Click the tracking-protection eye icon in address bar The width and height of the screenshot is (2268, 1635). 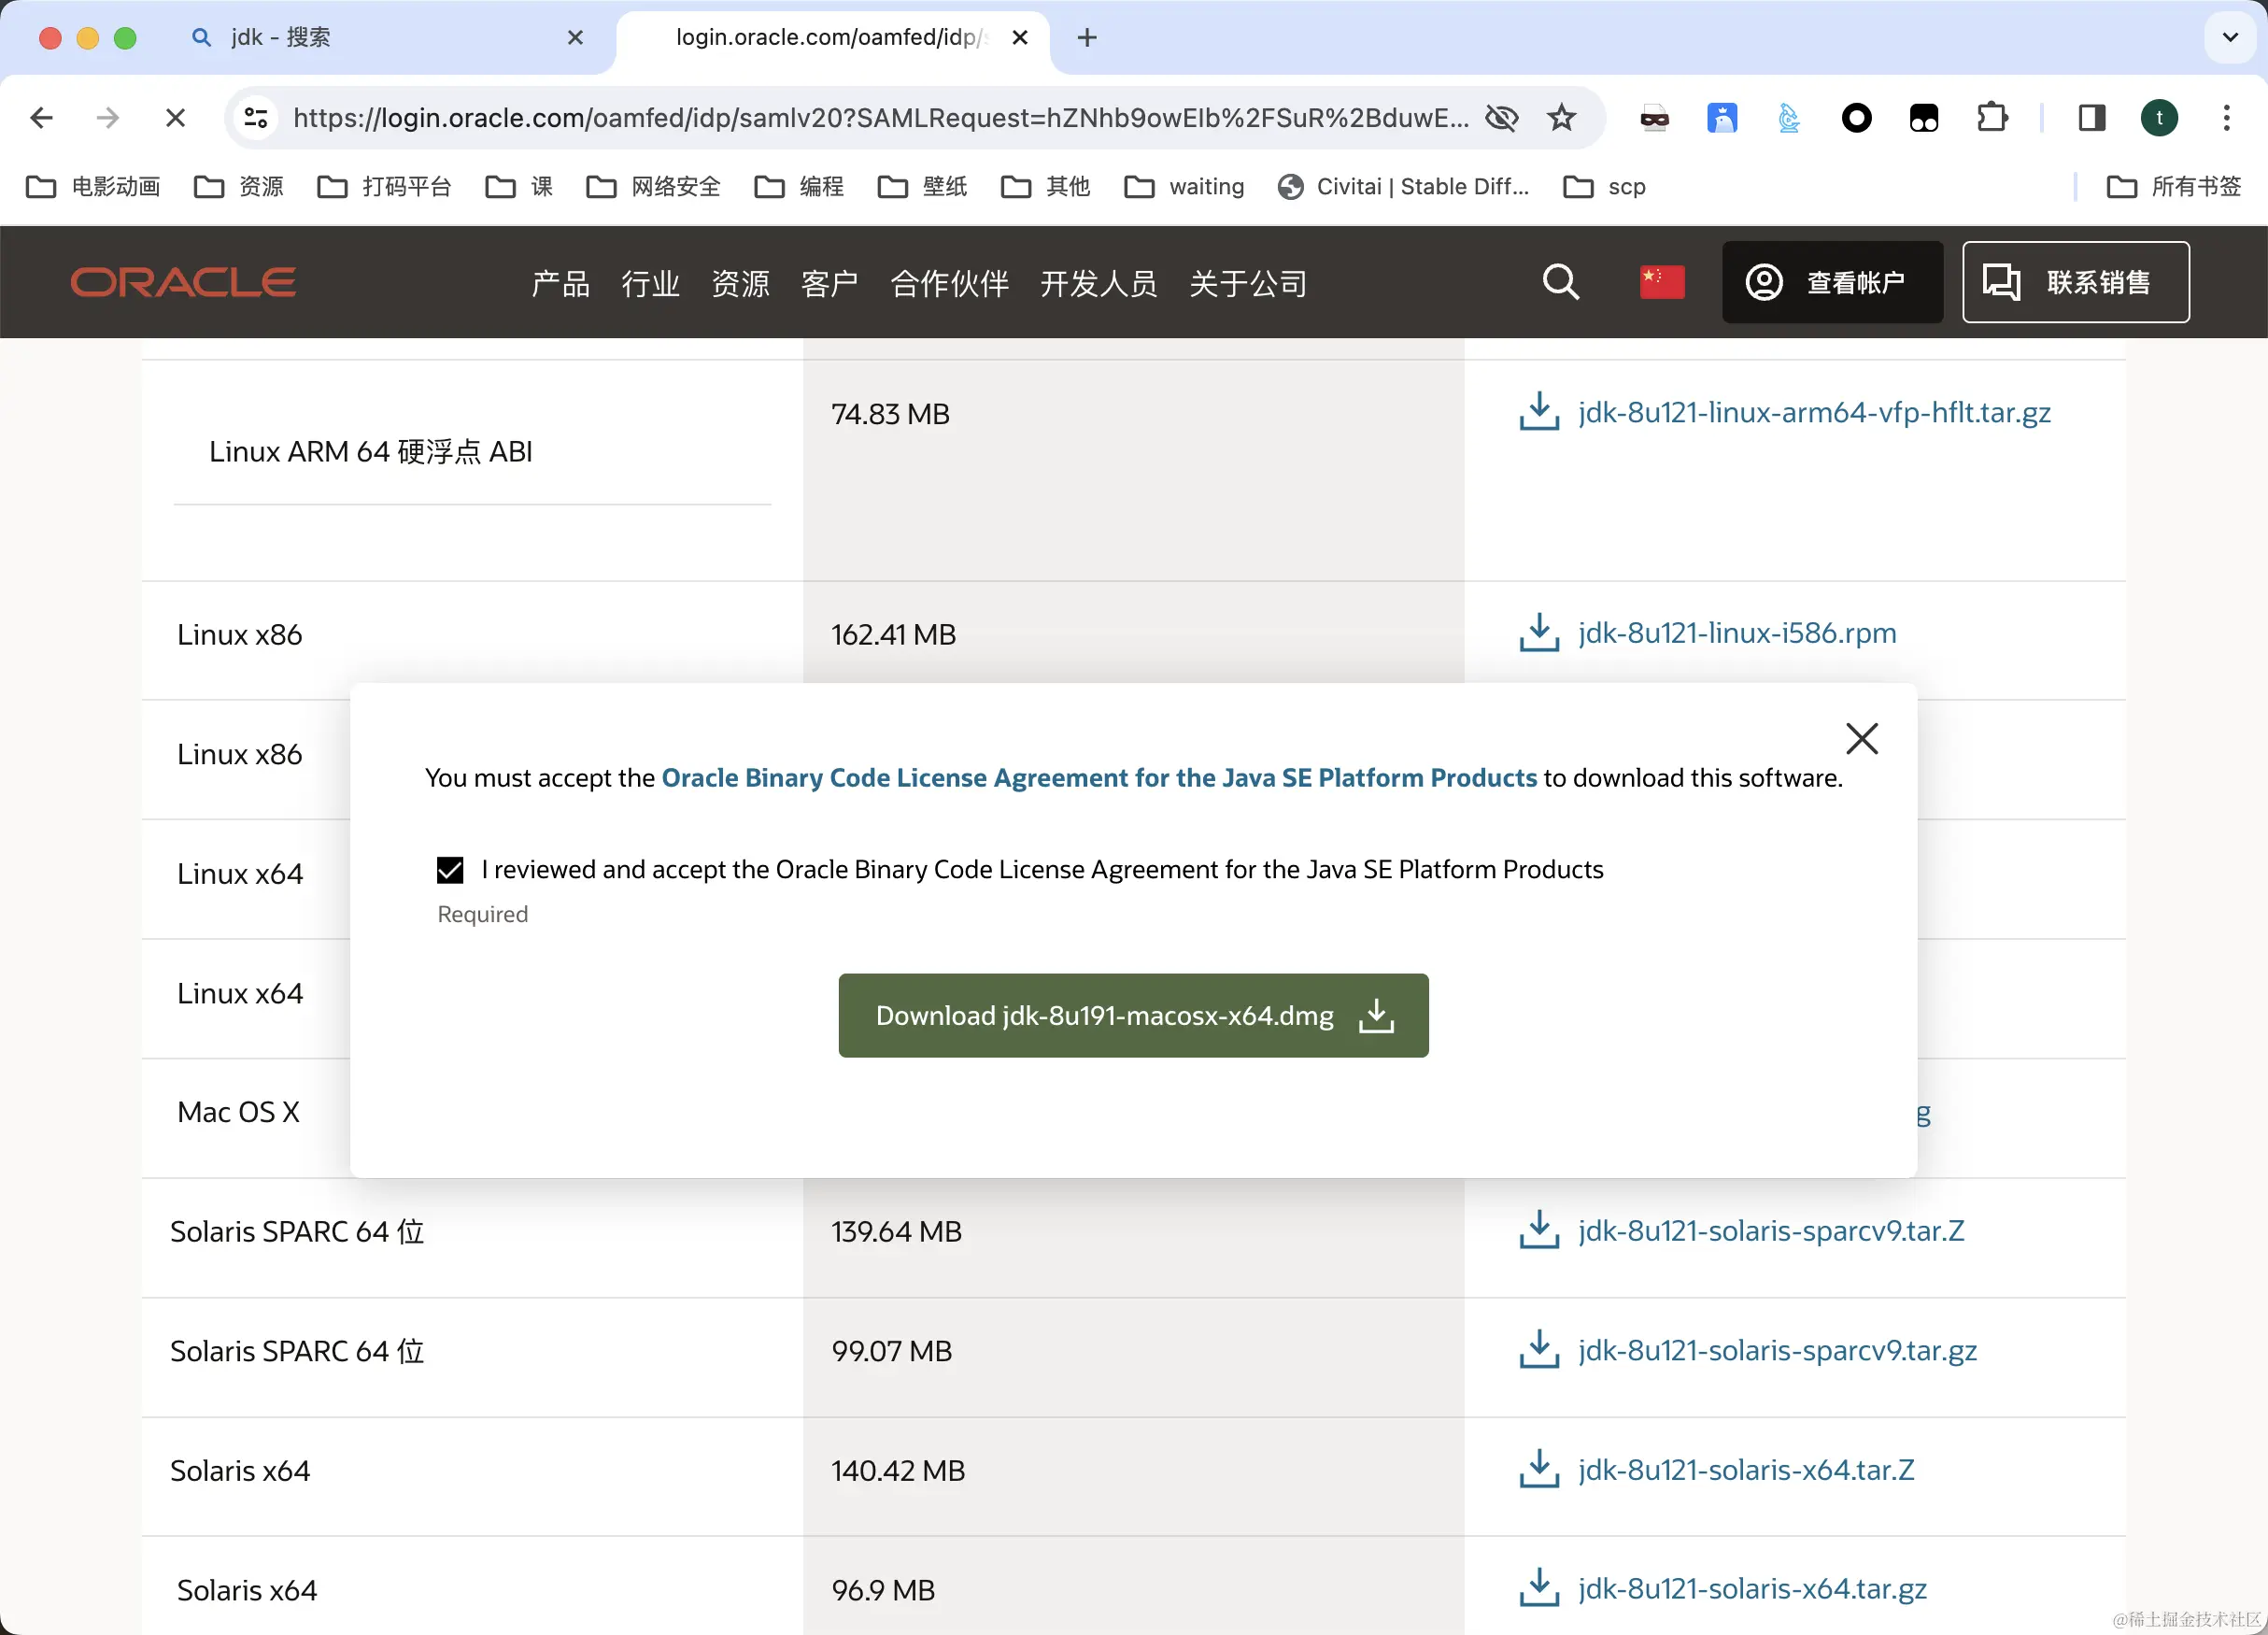click(x=1501, y=118)
